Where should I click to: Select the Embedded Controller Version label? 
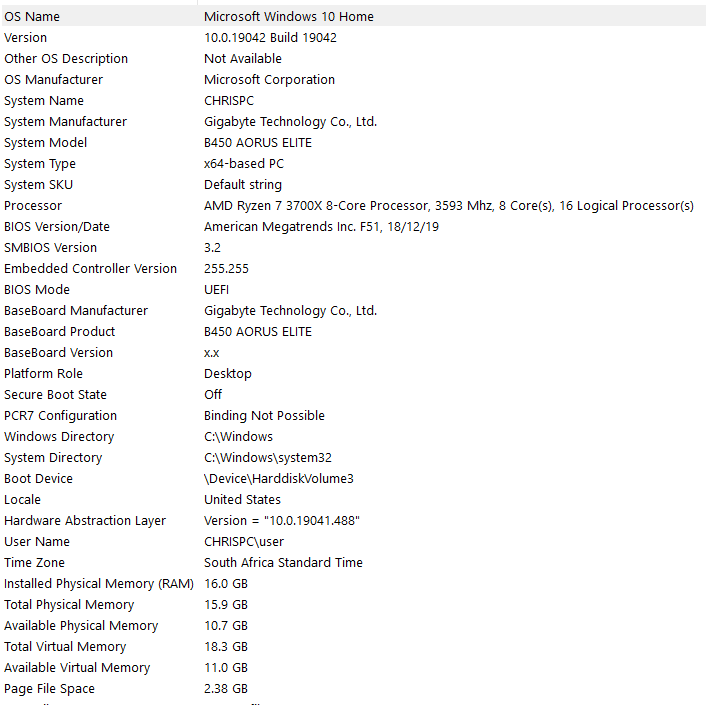click(x=91, y=269)
